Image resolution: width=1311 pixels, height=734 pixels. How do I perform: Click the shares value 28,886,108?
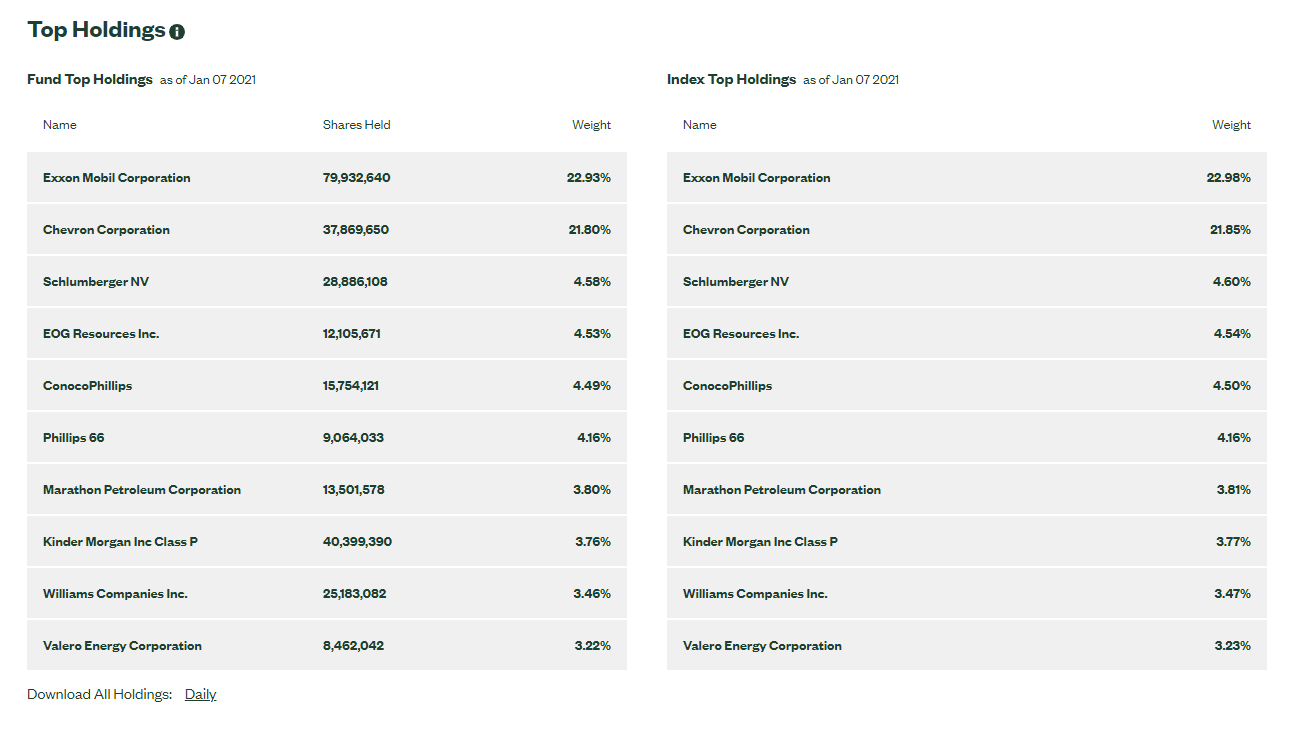tap(355, 282)
